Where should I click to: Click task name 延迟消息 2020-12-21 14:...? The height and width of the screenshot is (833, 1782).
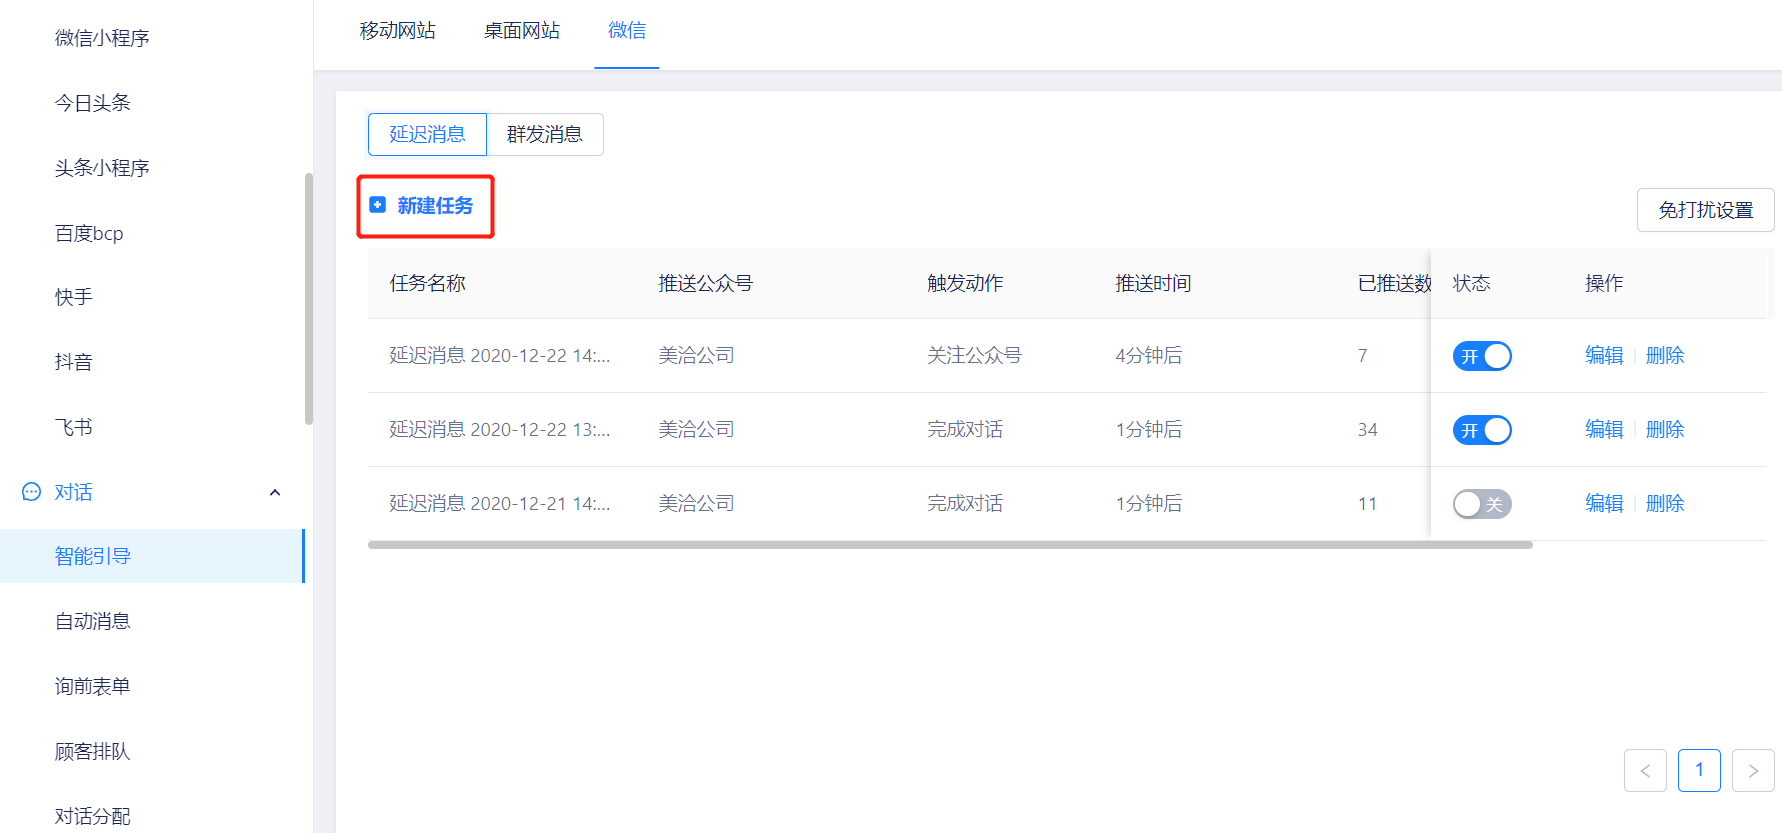point(499,503)
